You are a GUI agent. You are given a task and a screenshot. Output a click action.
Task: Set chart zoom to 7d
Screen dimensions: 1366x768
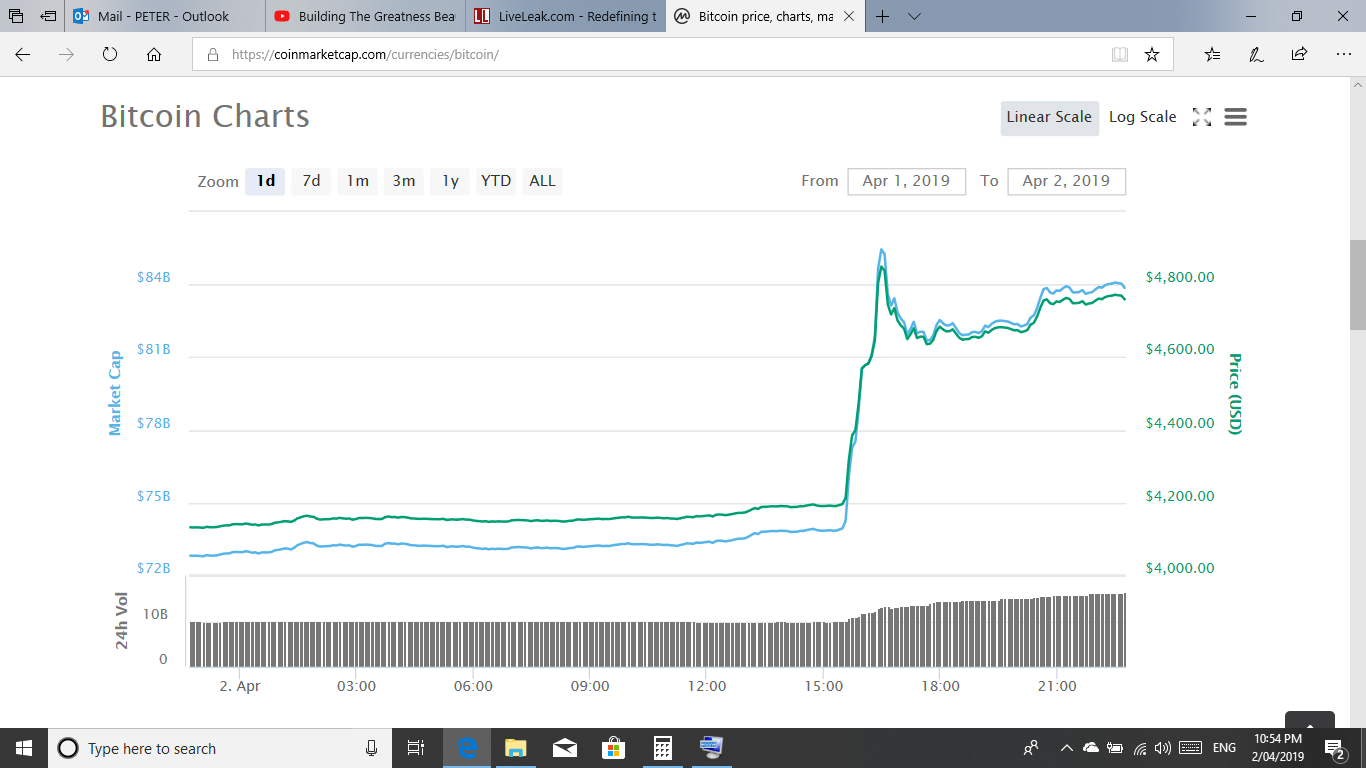point(311,181)
